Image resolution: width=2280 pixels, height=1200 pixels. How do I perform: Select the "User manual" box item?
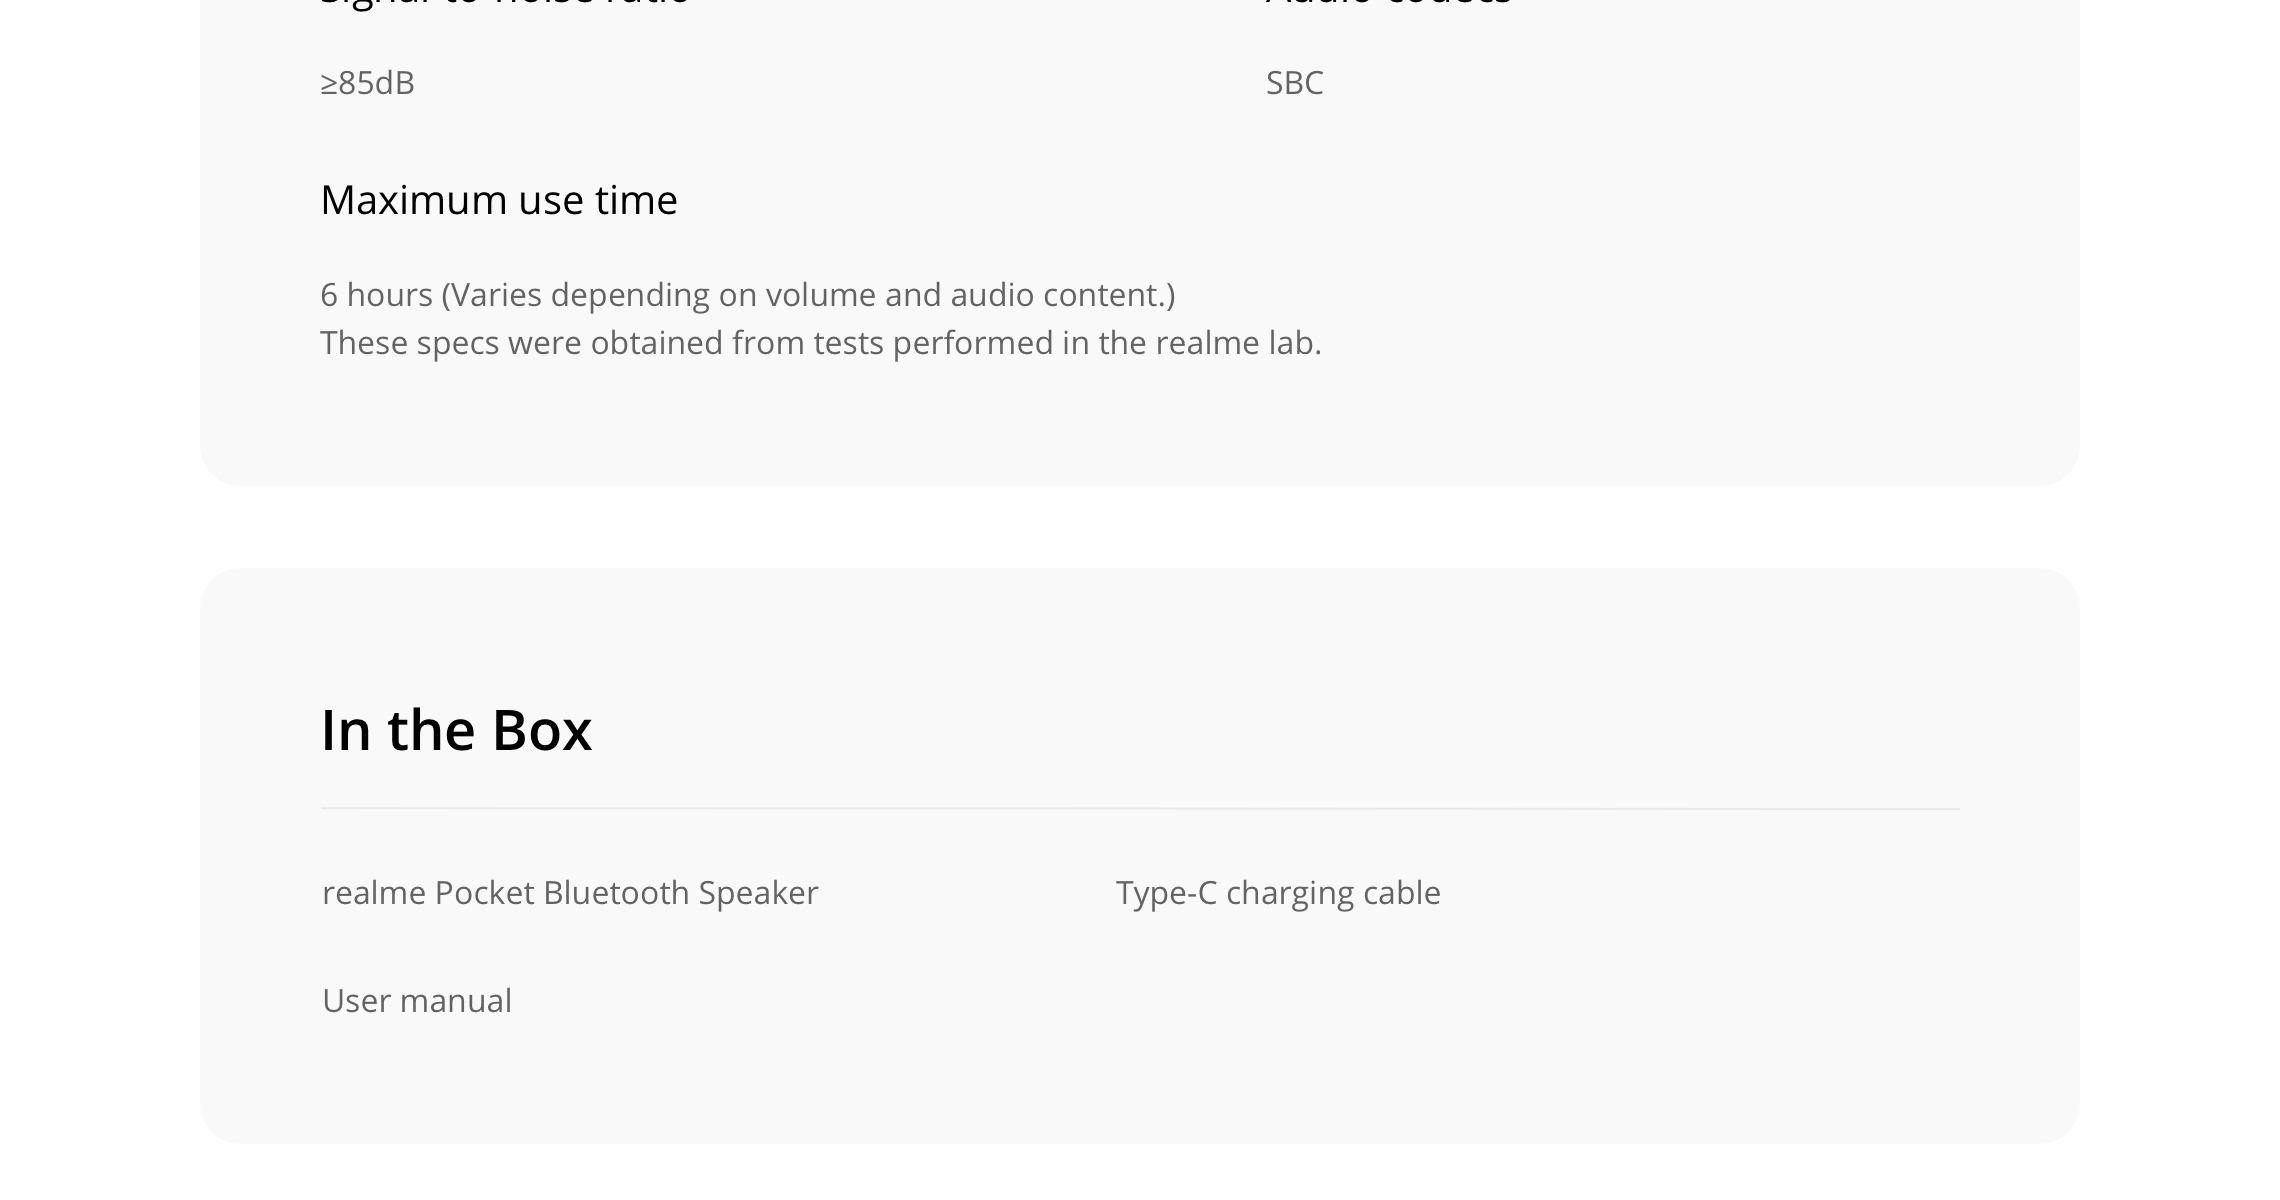coord(417,1000)
